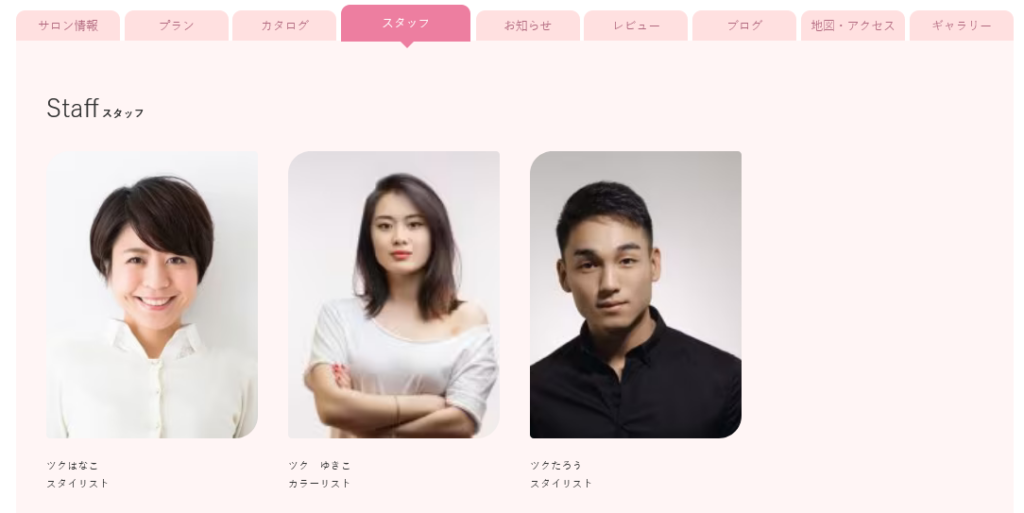This screenshot has height=513, width=1024.
Task: Click the photo of ツクはなこ
Action: coord(152,294)
